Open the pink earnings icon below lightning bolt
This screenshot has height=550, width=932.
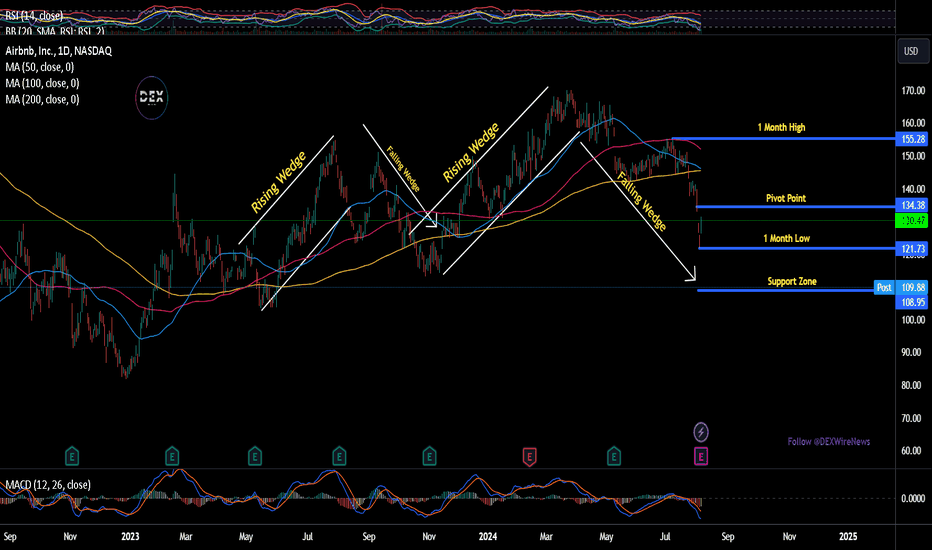tap(701, 457)
